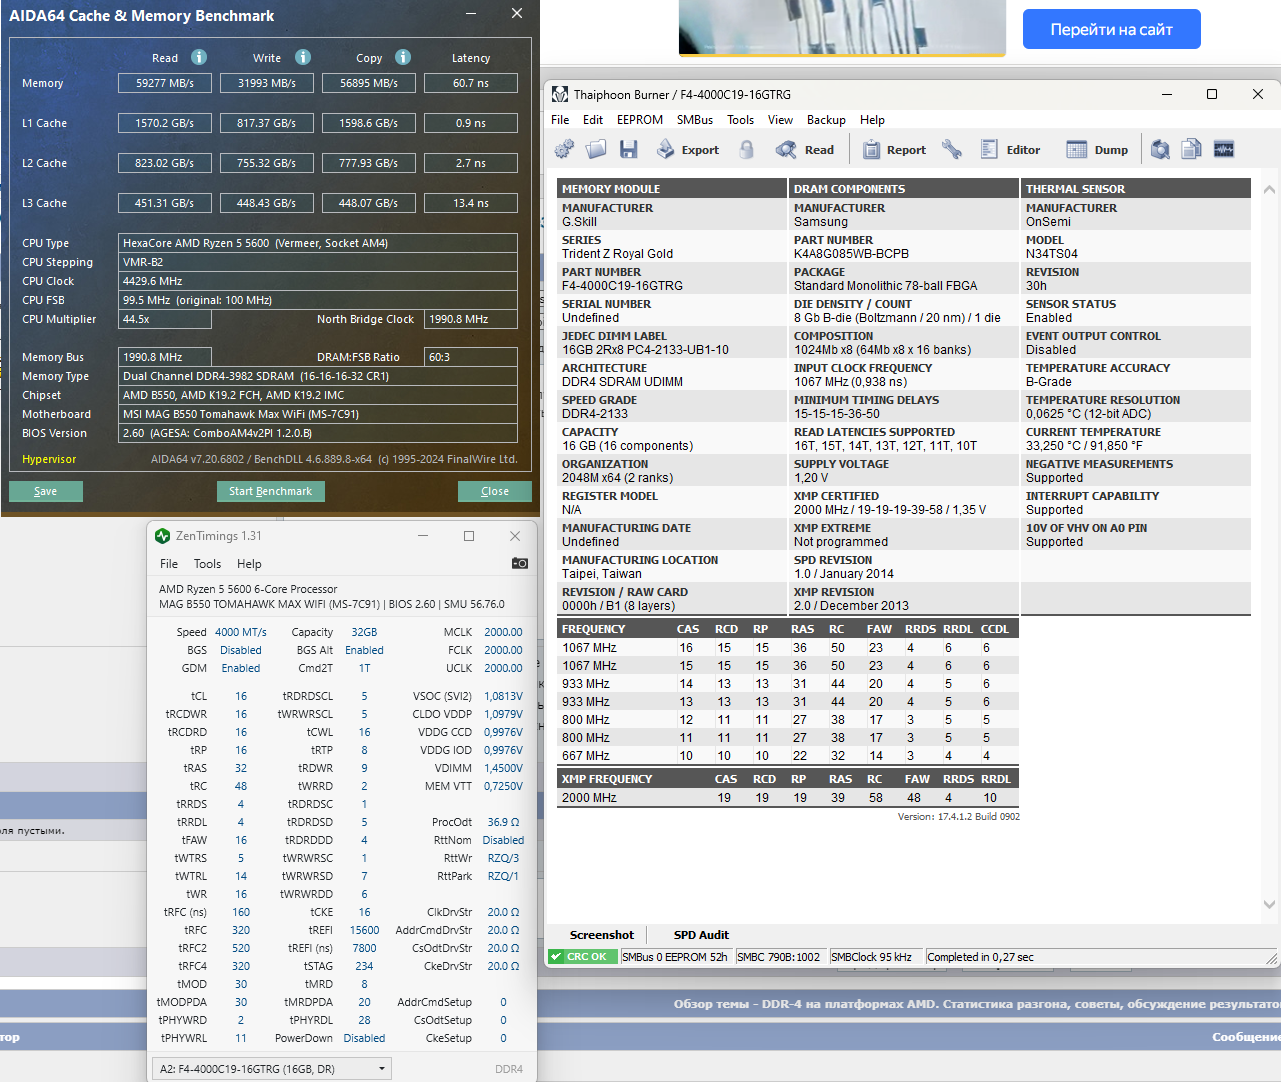This screenshot has height=1082, width=1281.
Task: Maximize the ZenTimings window
Action: point(469,536)
